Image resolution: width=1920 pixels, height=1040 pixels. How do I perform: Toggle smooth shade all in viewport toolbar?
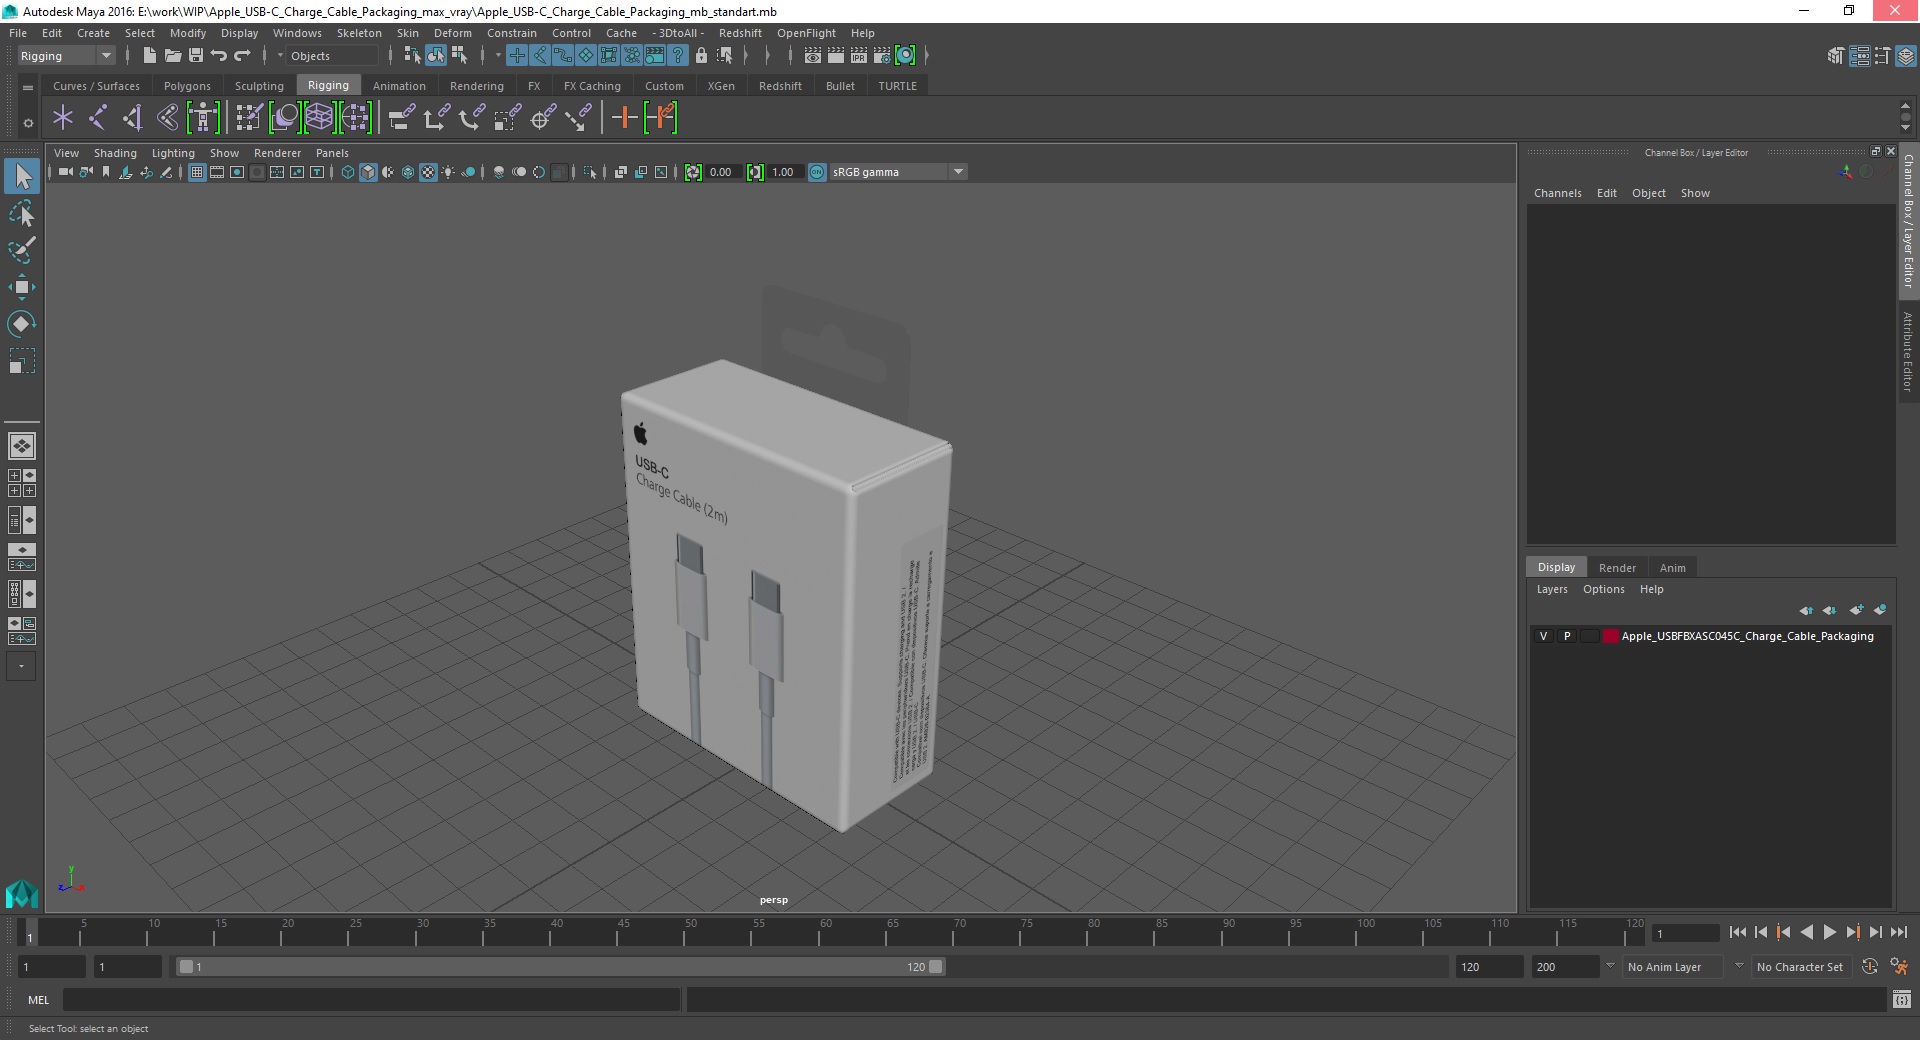point(368,172)
